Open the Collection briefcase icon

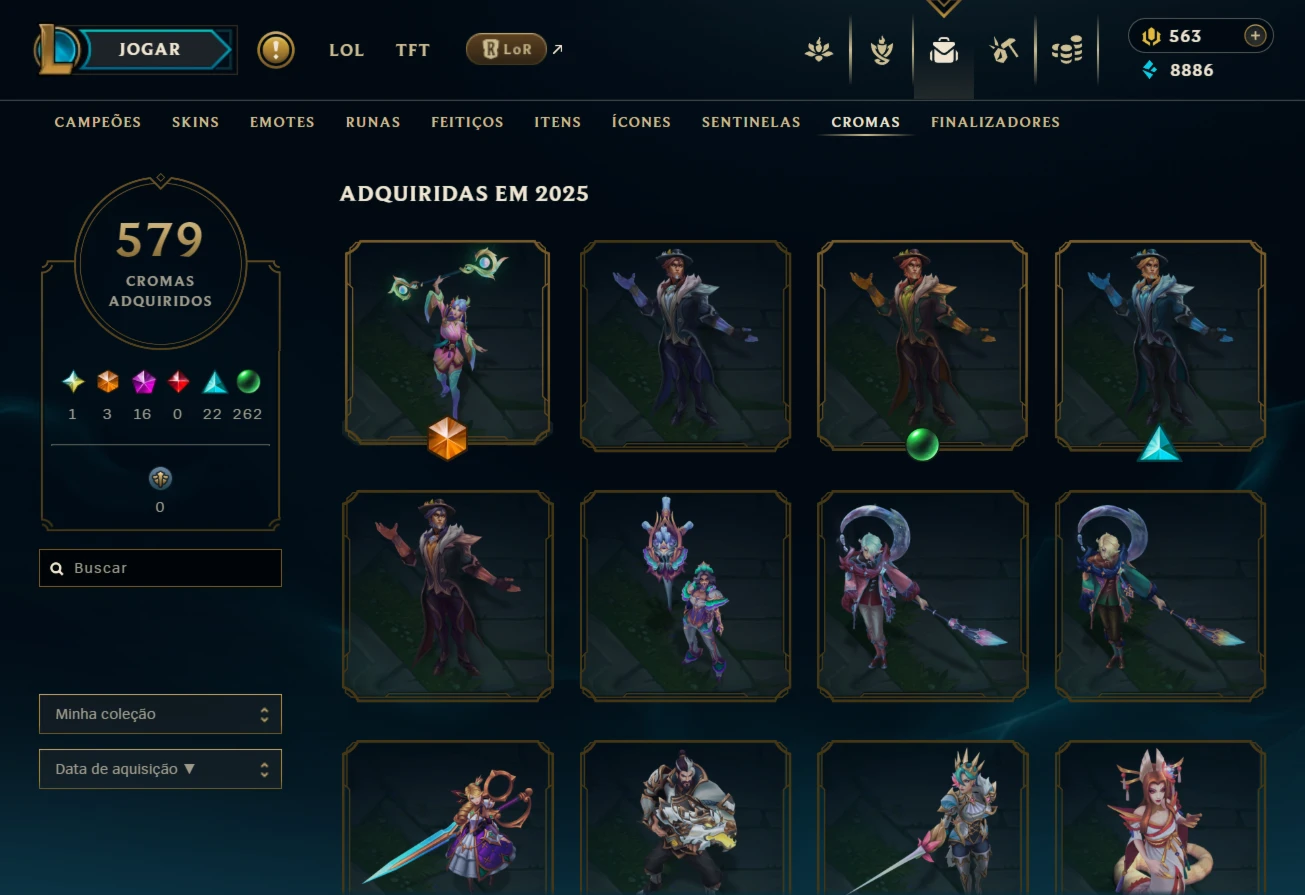943,50
